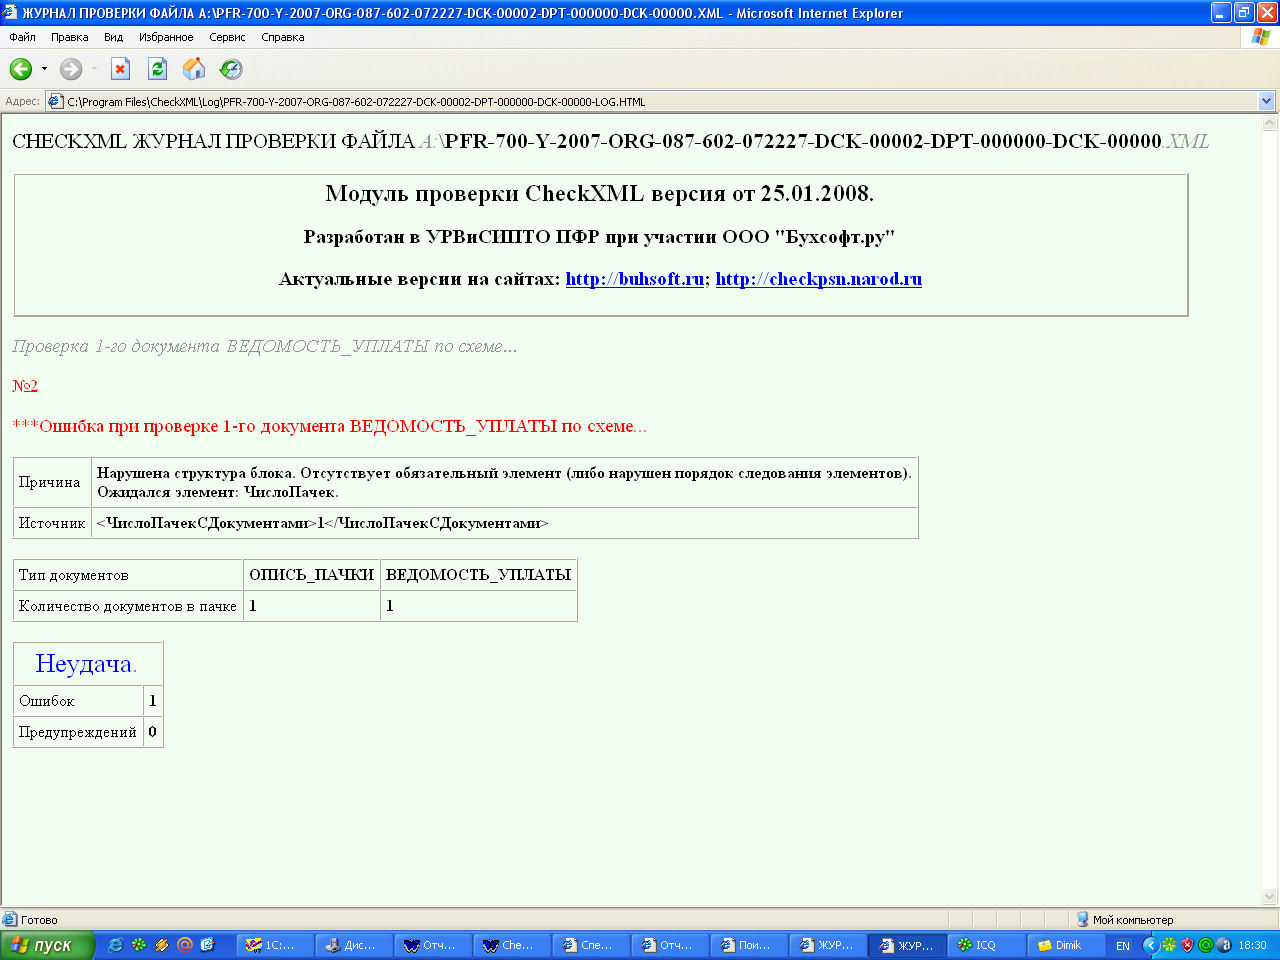Click the red №2 text
Image resolution: width=1280 pixels, height=960 pixels.
25,386
